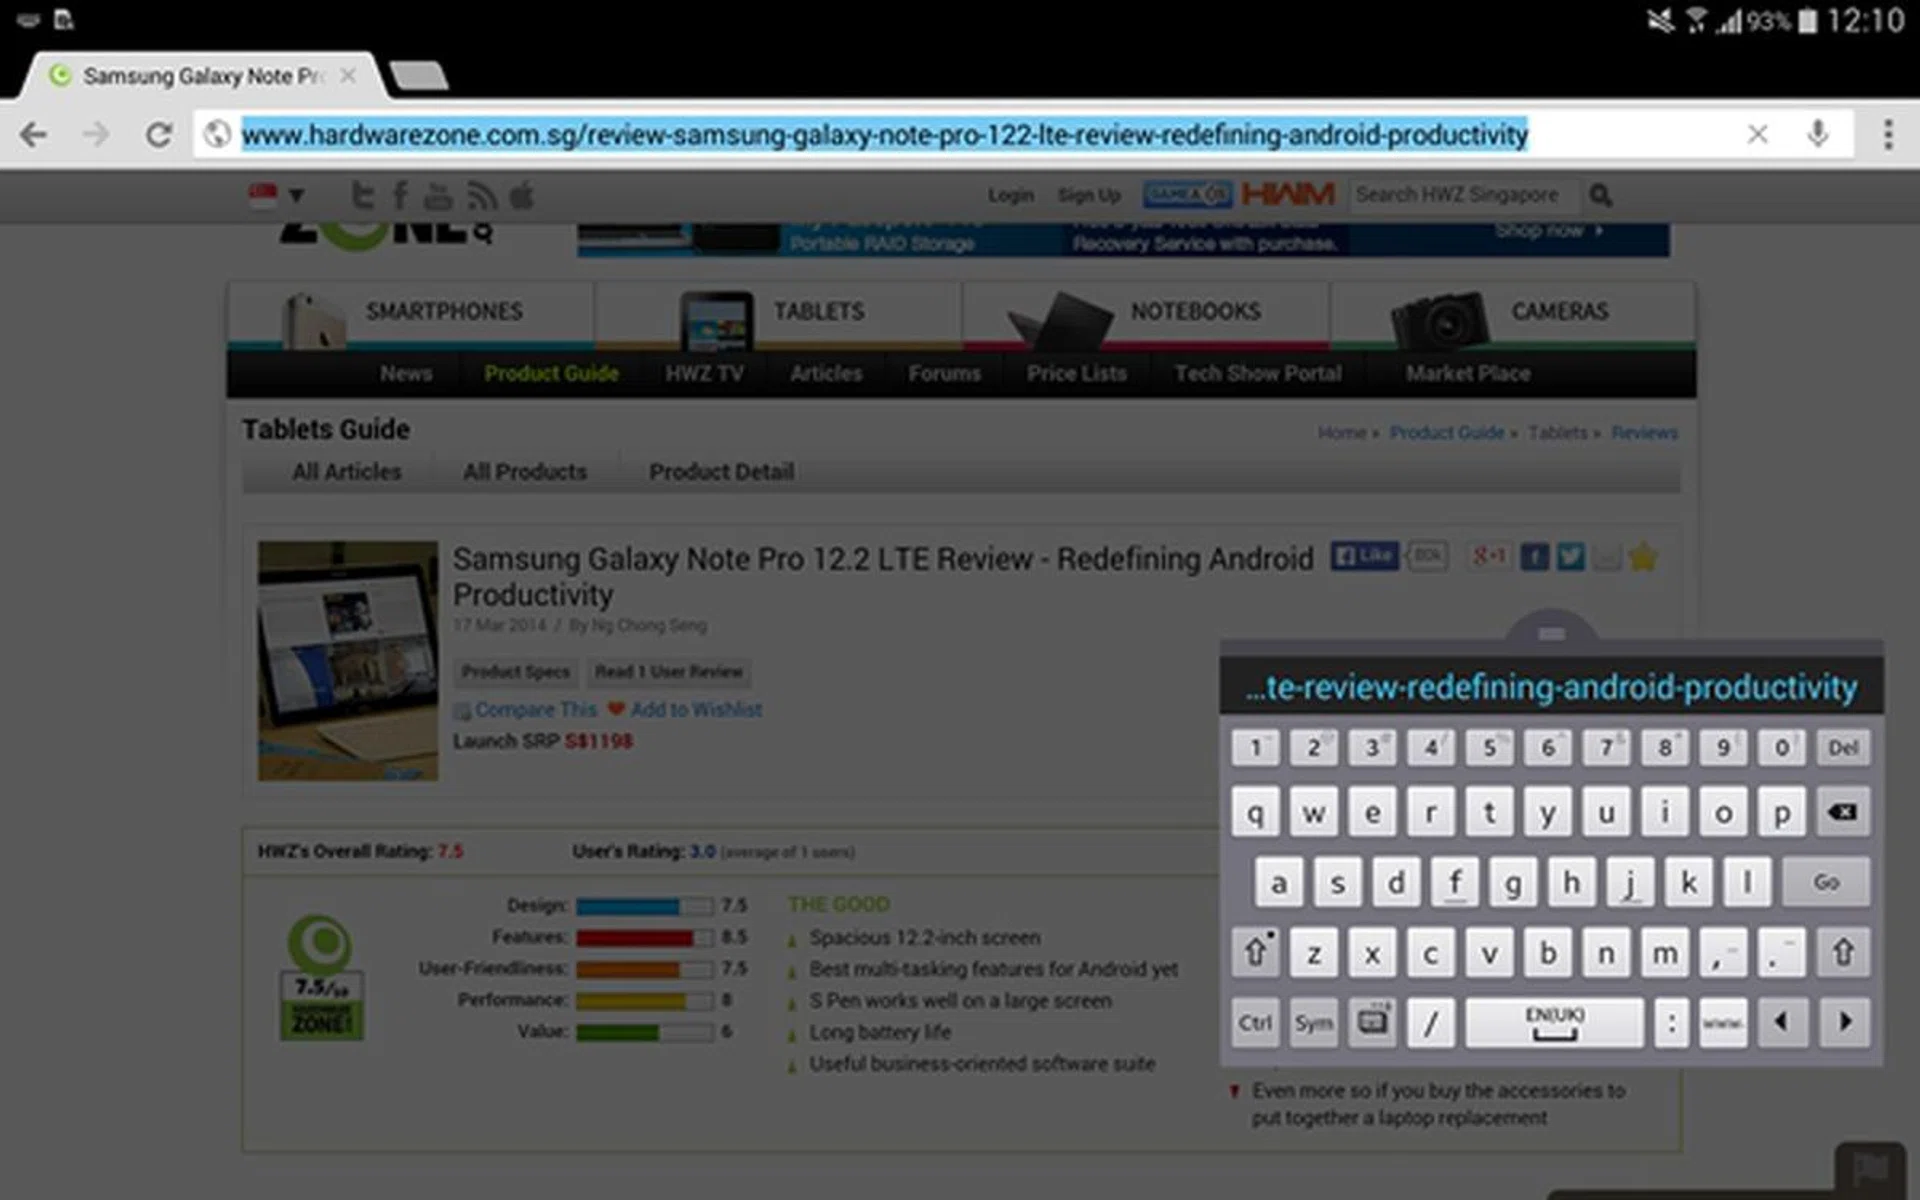The width and height of the screenshot is (1920, 1200).
Task: Click the RSS feed icon
Action: 483,195
